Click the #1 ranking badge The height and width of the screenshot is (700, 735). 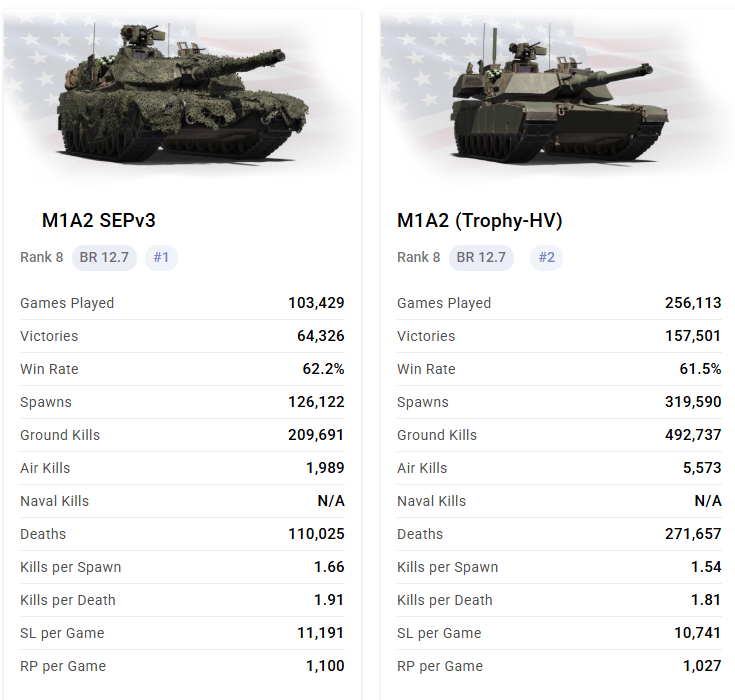click(x=161, y=257)
